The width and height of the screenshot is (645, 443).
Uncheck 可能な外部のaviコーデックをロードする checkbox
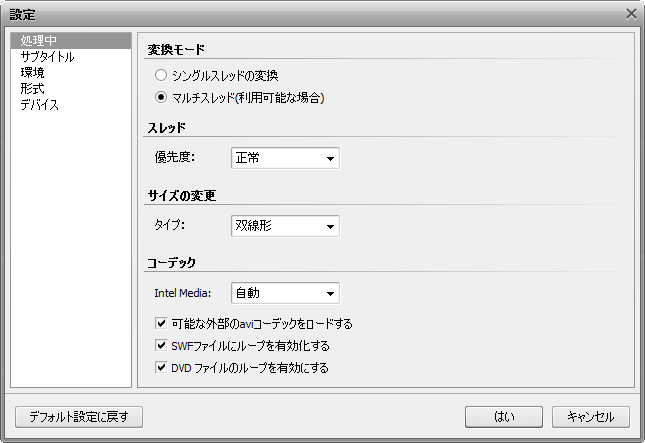pos(161,323)
